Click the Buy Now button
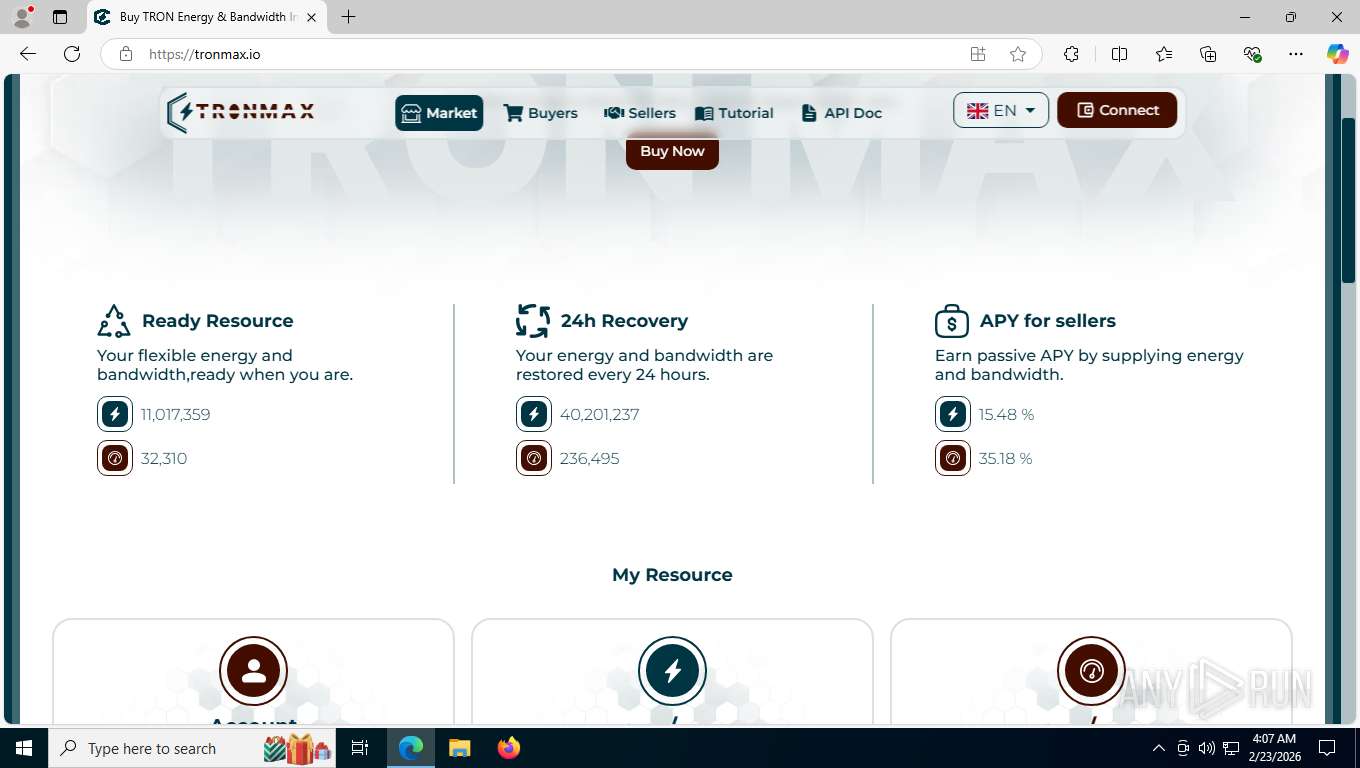This screenshot has width=1360, height=768. (x=672, y=151)
